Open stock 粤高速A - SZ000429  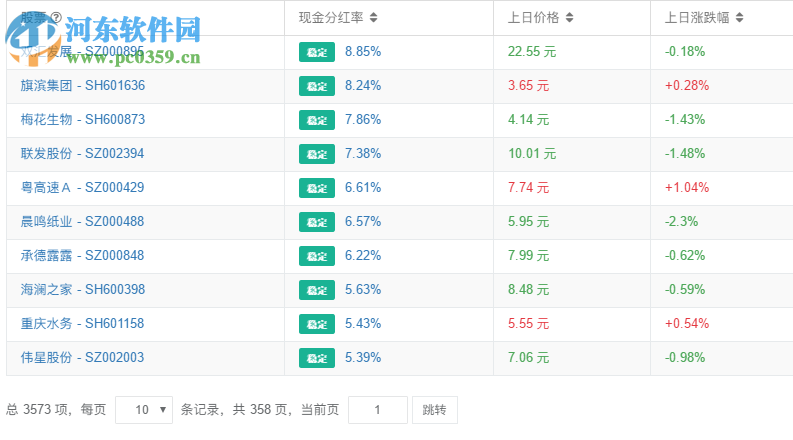[82, 187]
